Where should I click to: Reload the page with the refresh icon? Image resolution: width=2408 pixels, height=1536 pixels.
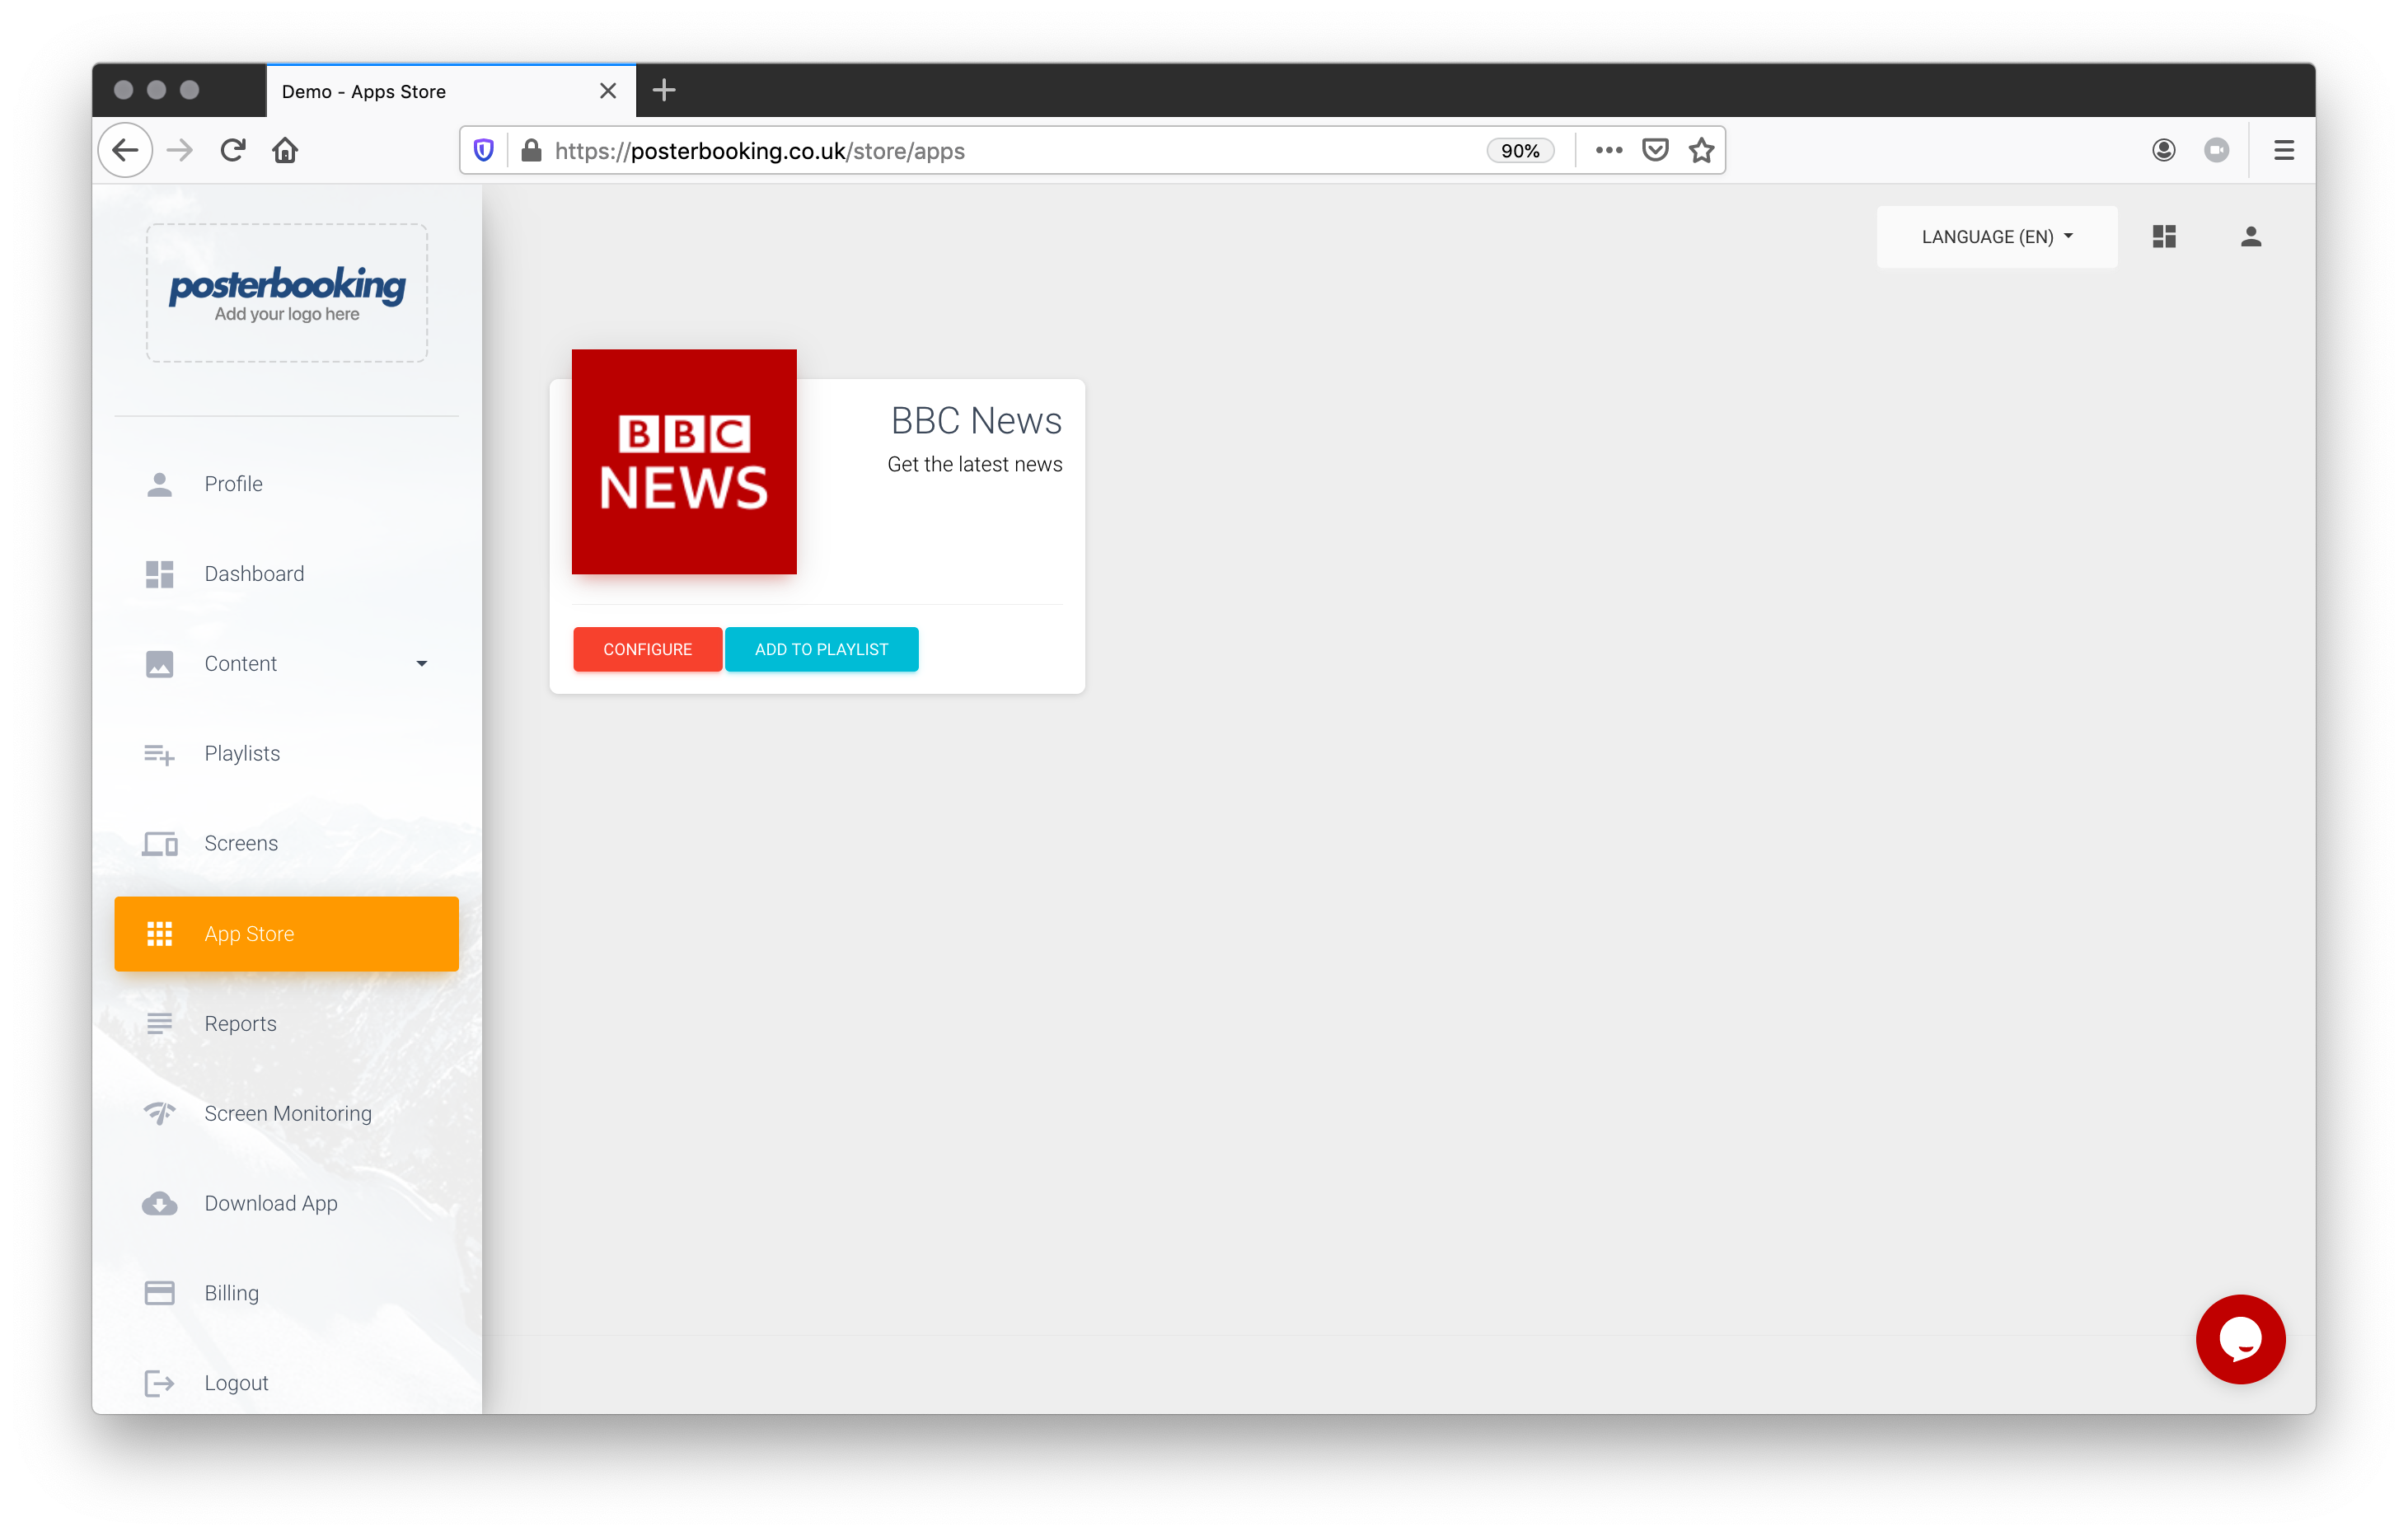pyautogui.click(x=233, y=150)
